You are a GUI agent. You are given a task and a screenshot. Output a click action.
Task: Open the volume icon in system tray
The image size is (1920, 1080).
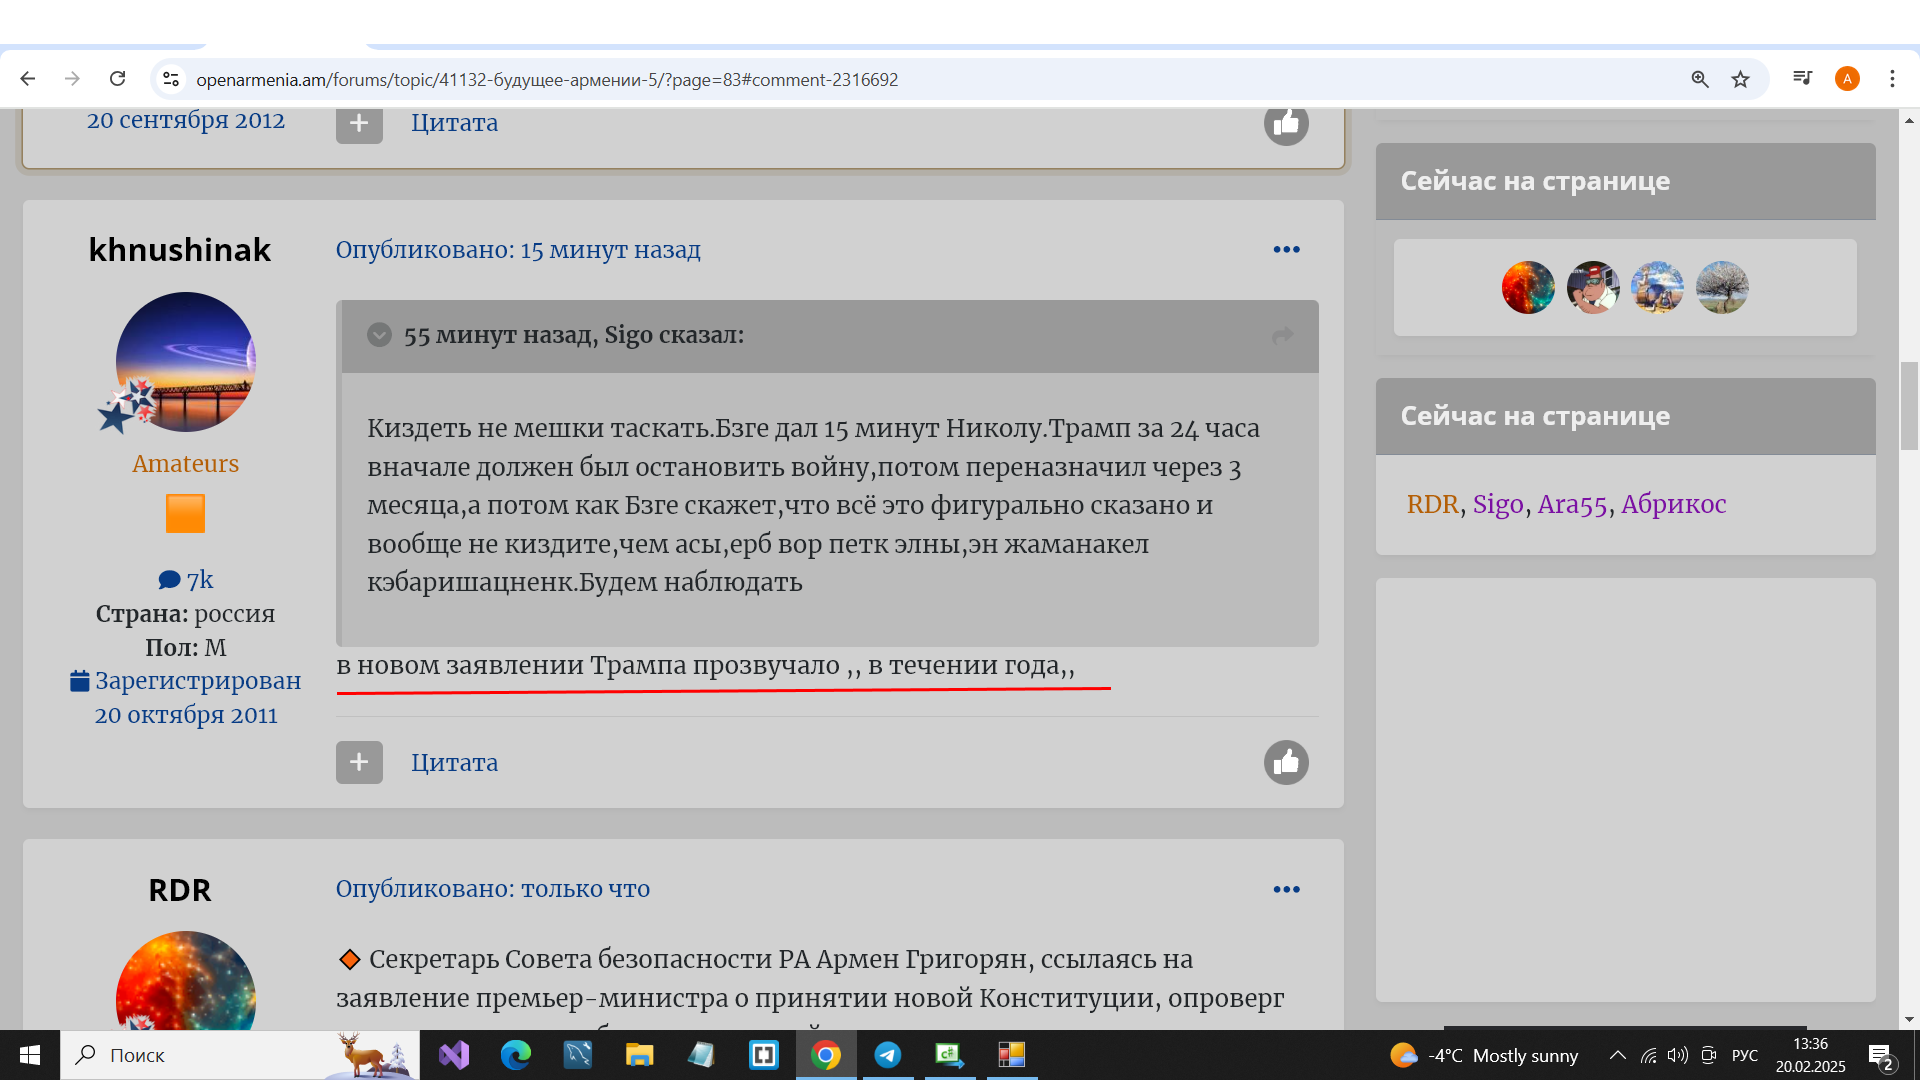click(x=1677, y=1055)
